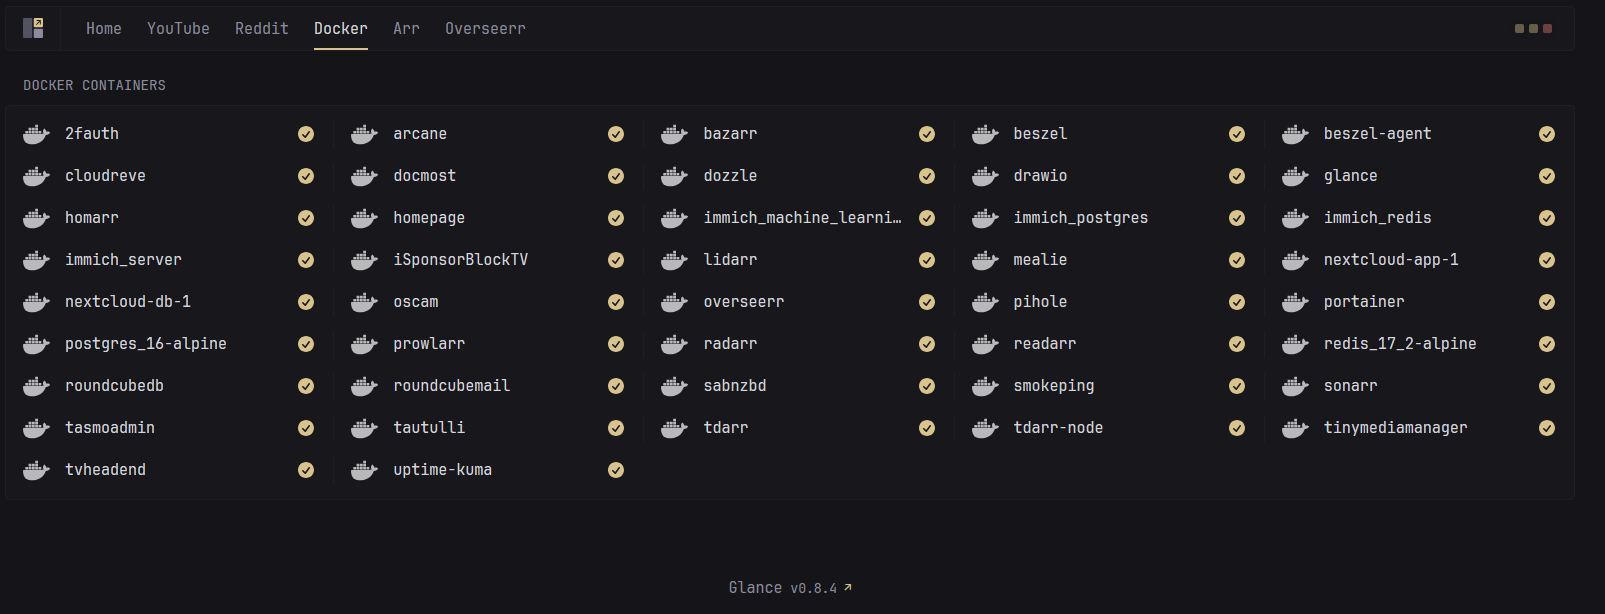Viewport: 1605px width, 614px height.
Task: Expand the truncated immich_machine_learning container name
Action: click(x=802, y=218)
